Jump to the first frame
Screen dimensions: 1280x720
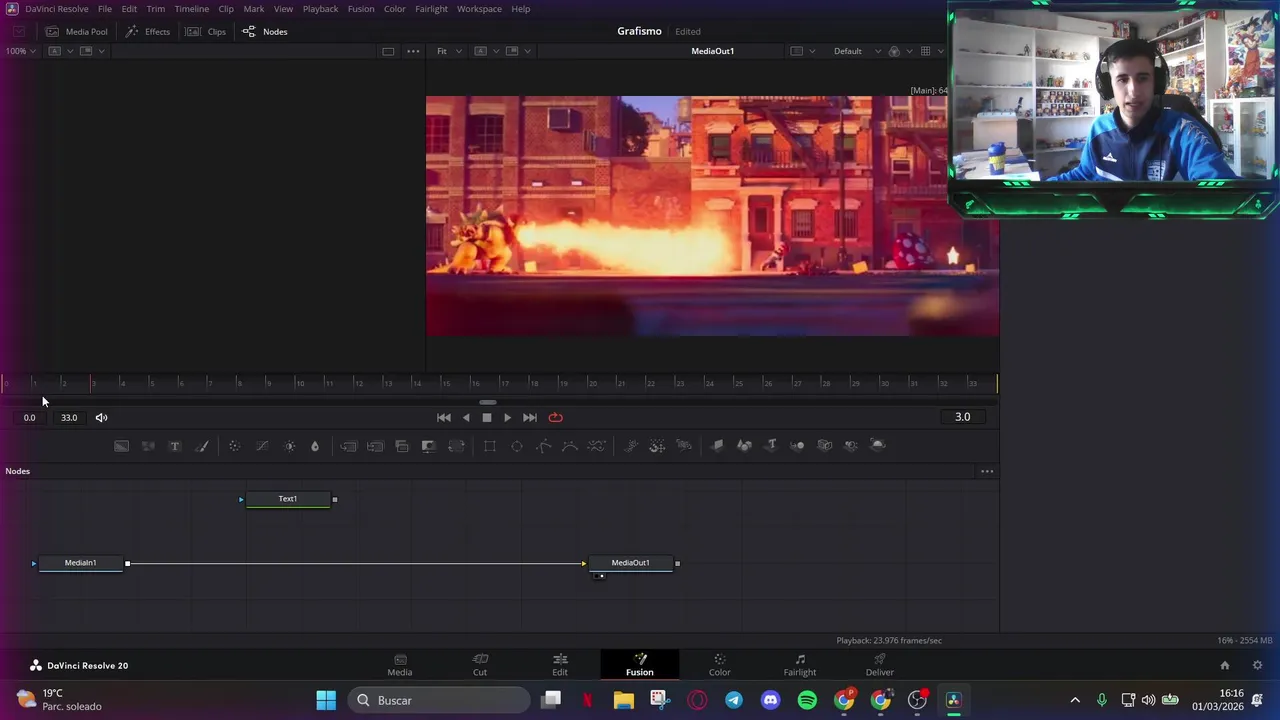coord(444,418)
